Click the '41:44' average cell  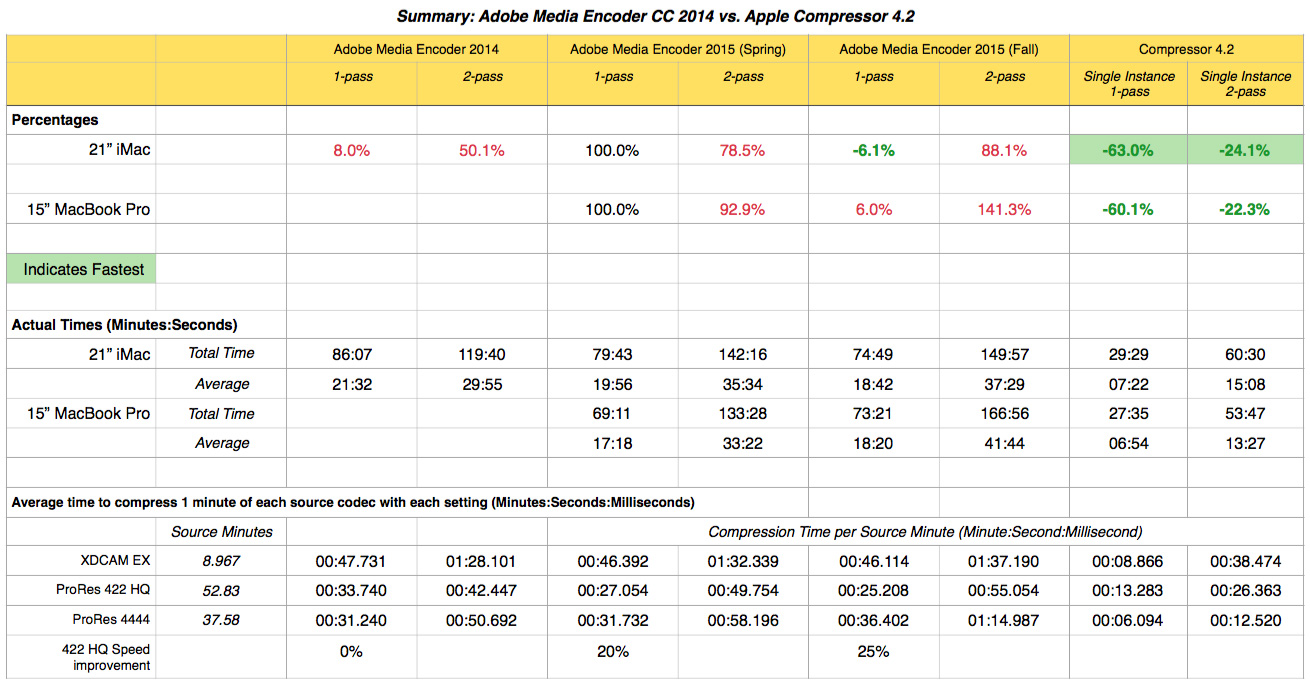(1005, 443)
